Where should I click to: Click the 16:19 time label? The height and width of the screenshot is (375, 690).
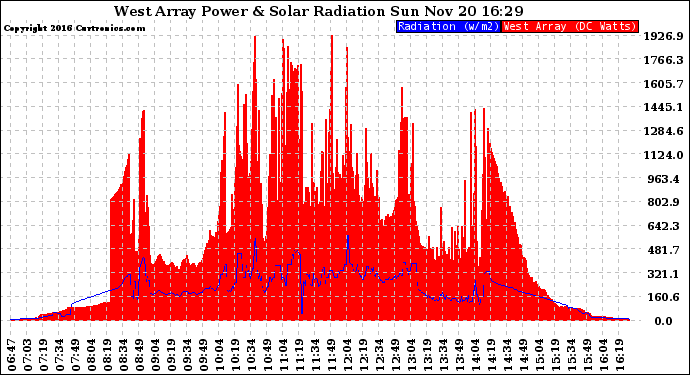619,355
